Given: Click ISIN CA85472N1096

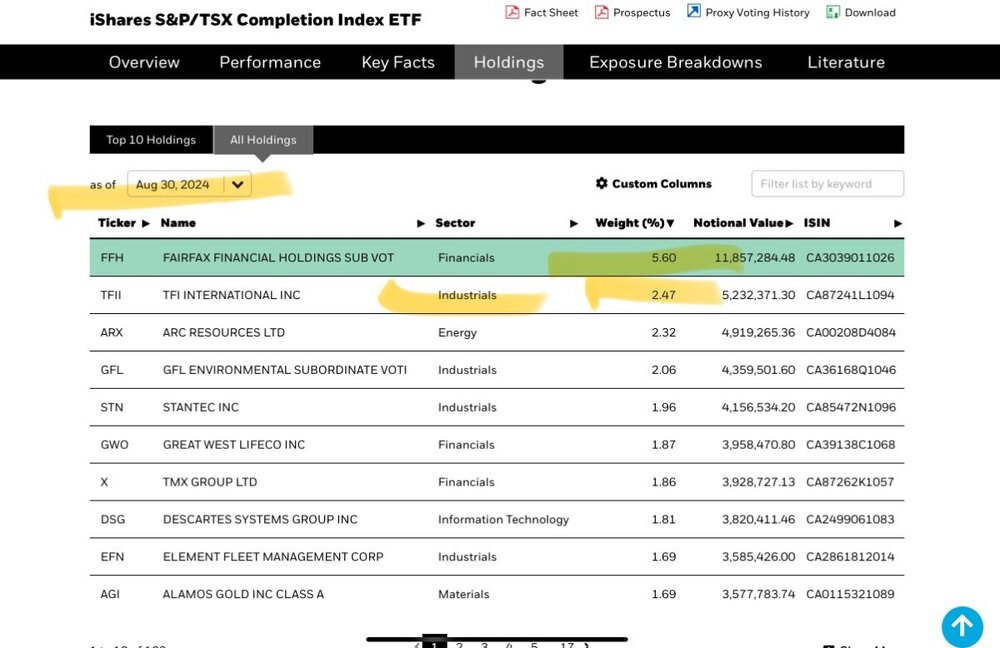Looking at the screenshot, I should pyautogui.click(x=851, y=407).
